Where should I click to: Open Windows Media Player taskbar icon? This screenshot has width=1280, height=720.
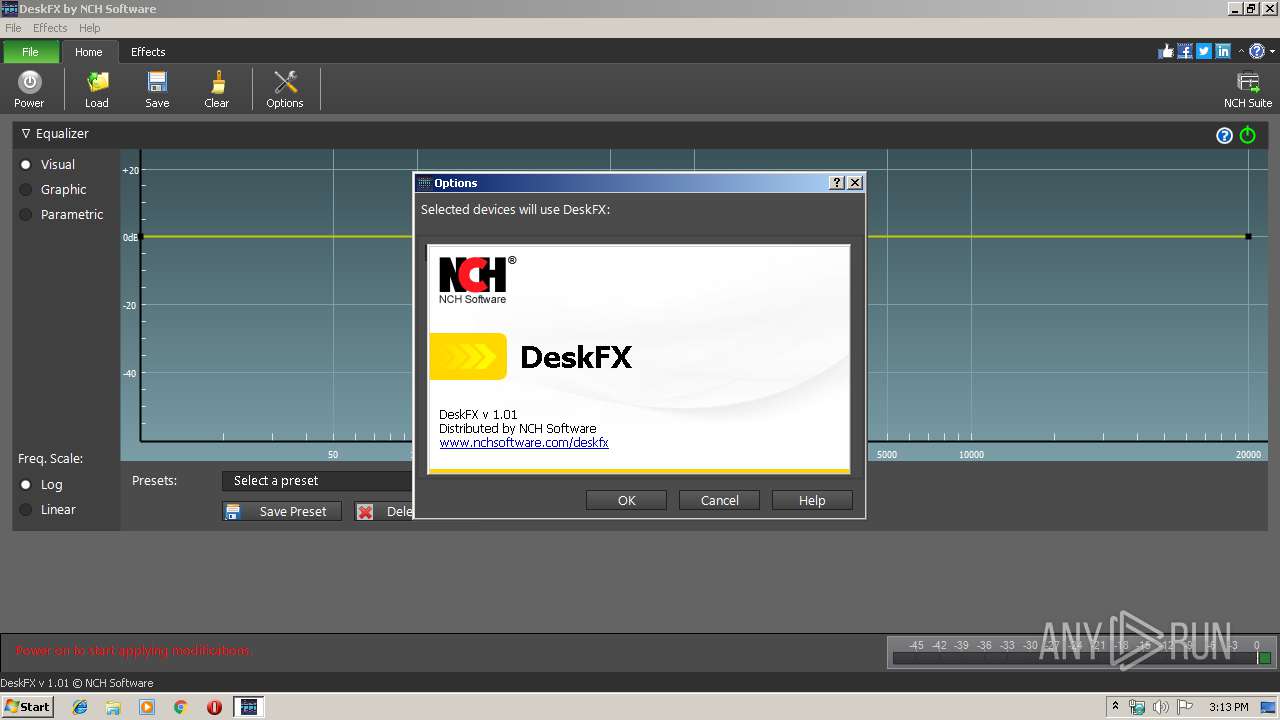click(x=147, y=707)
